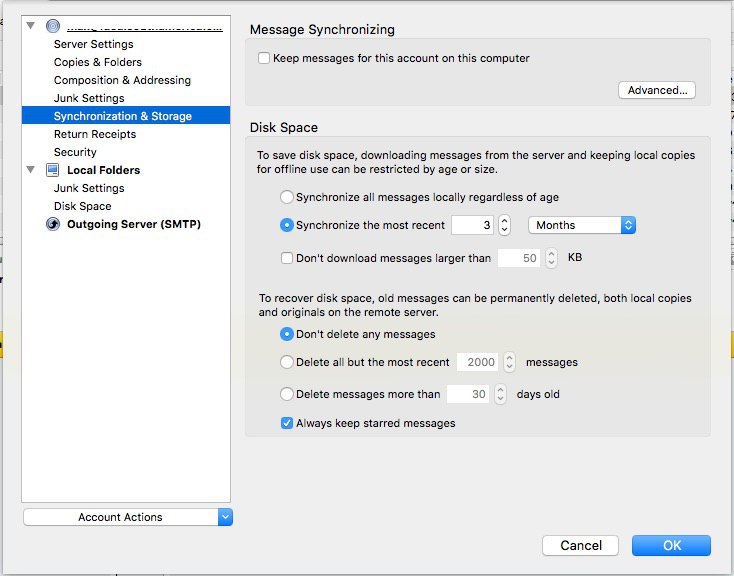Viewport: 734px width, 576px height.
Task: Collapse the email account tree triangle
Action: (33, 26)
